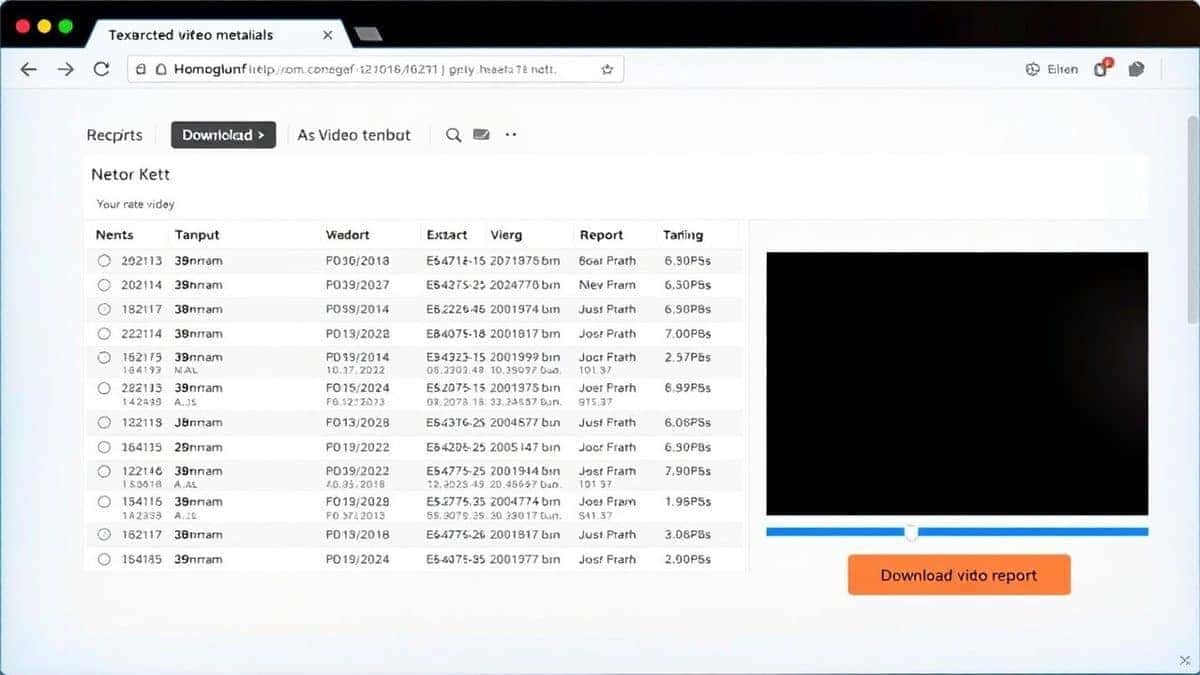
Task: Click the orange Download vidio report button
Action: pyautogui.click(x=959, y=575)
